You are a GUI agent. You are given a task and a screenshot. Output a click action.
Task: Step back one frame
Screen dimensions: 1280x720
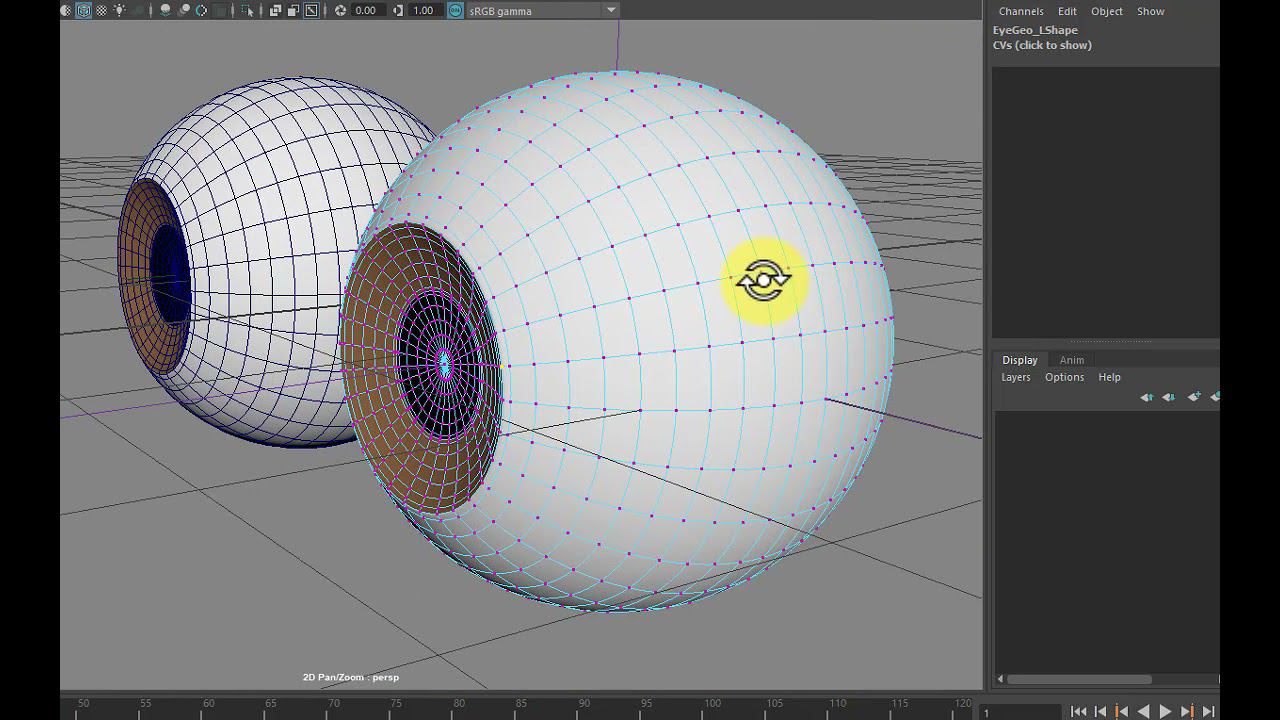pyautogui.click(x=1100, y=711)
